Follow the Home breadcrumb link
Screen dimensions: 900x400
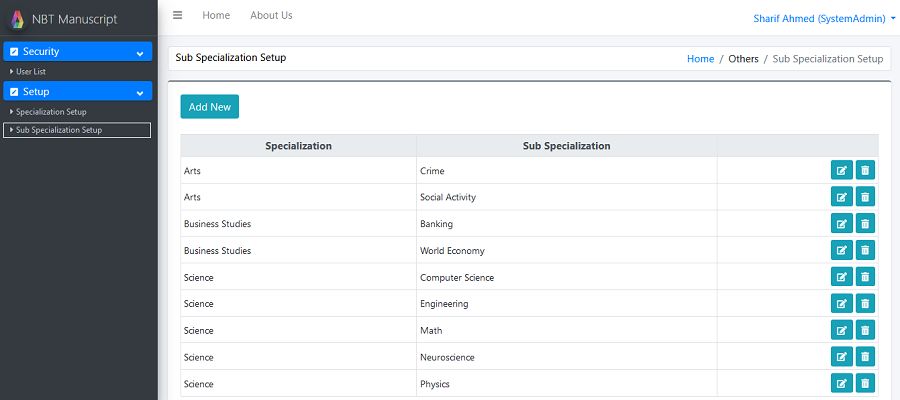click(x=700, y=59)
